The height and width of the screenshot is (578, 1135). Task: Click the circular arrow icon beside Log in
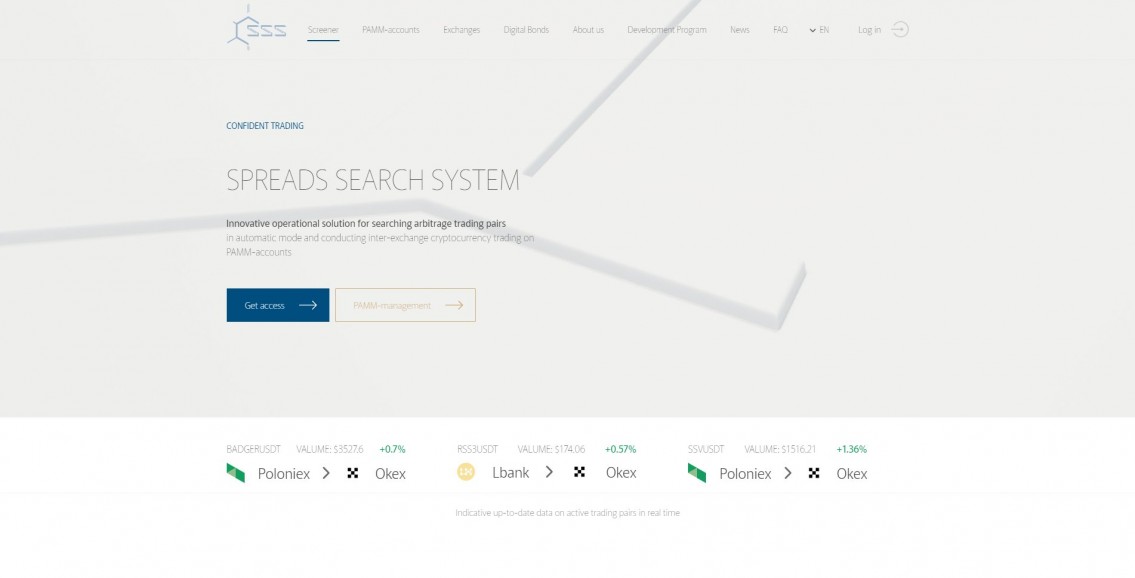click(x=901, y=30)
